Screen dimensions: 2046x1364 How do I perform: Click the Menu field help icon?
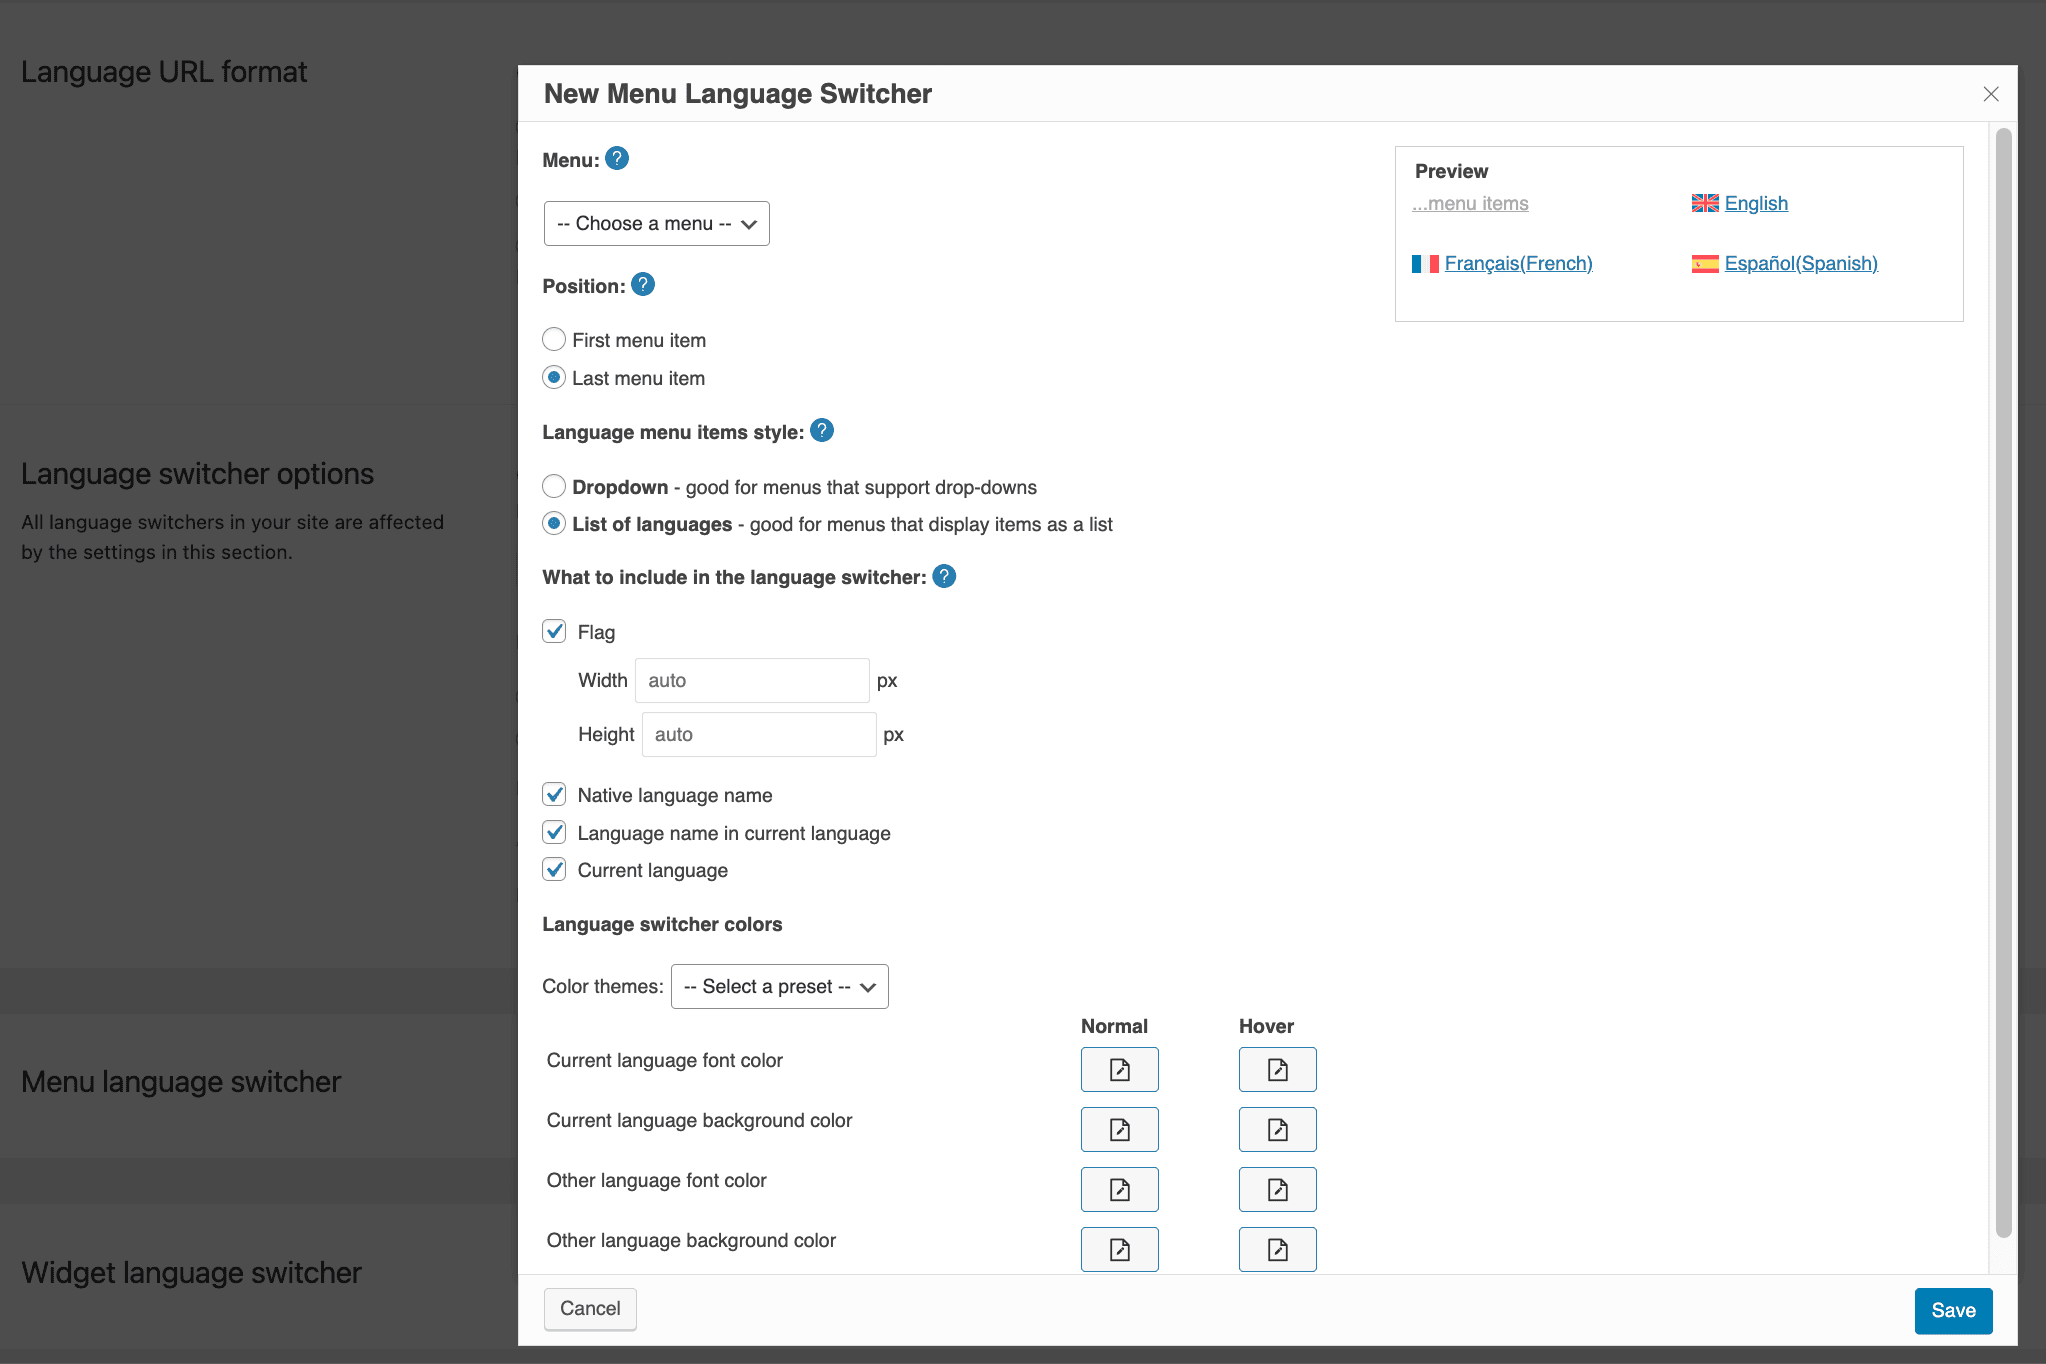[618, 158]
